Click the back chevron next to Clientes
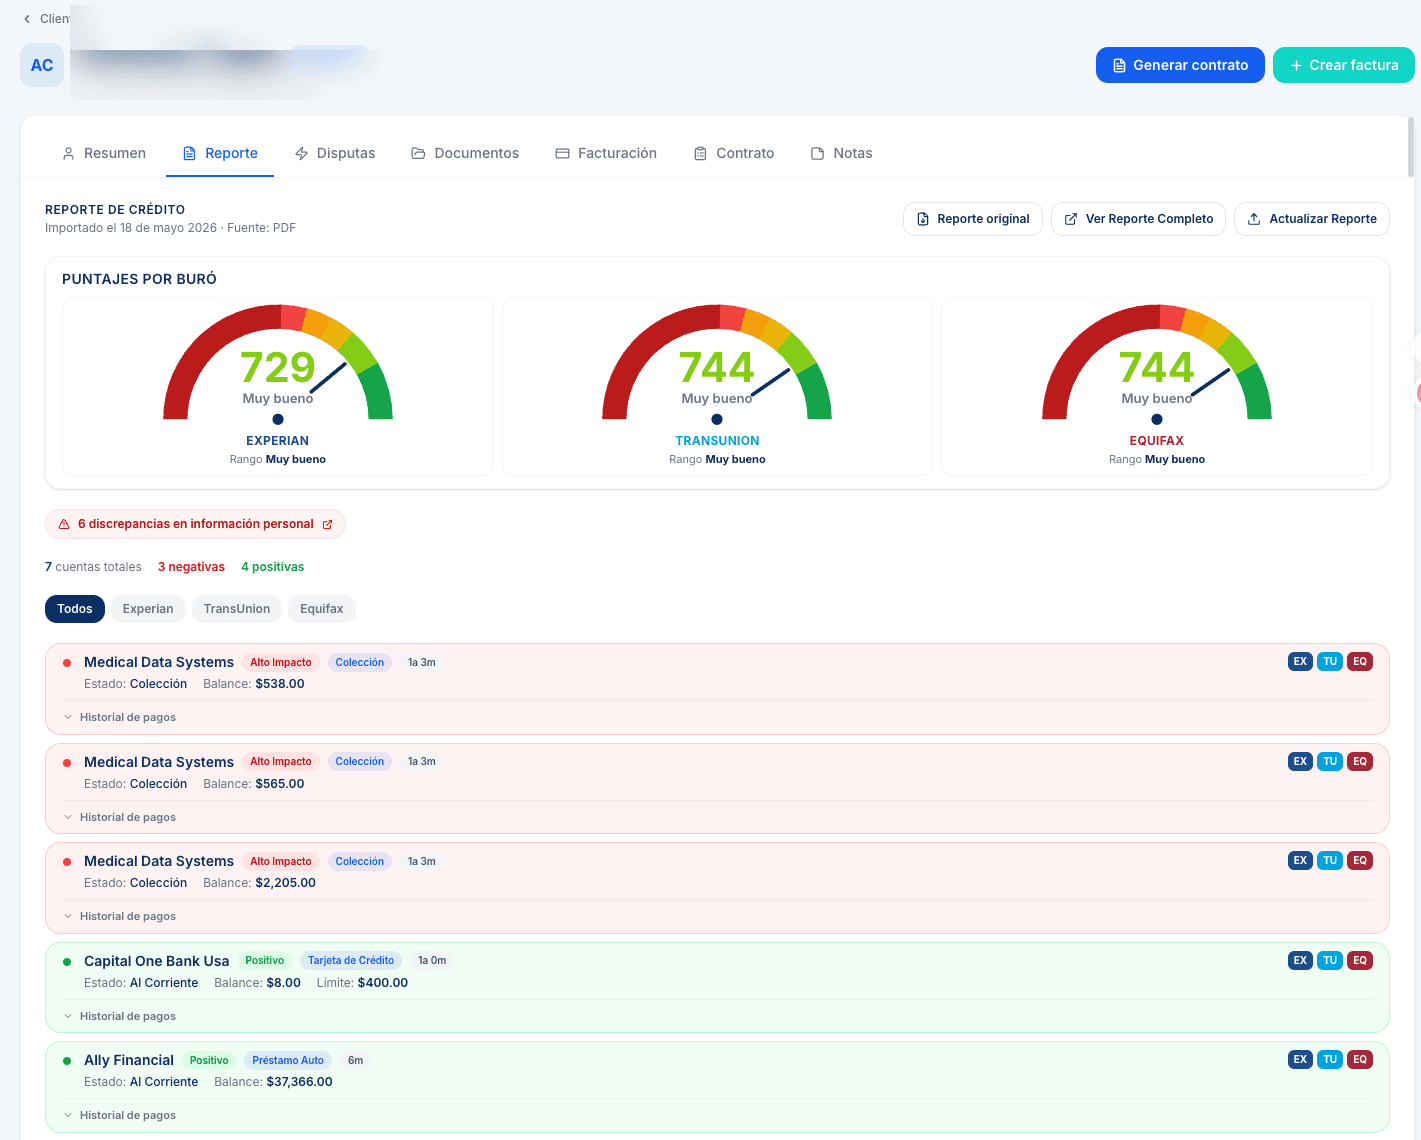This screenshot has width=1421, height=1140. click(27, 19)
